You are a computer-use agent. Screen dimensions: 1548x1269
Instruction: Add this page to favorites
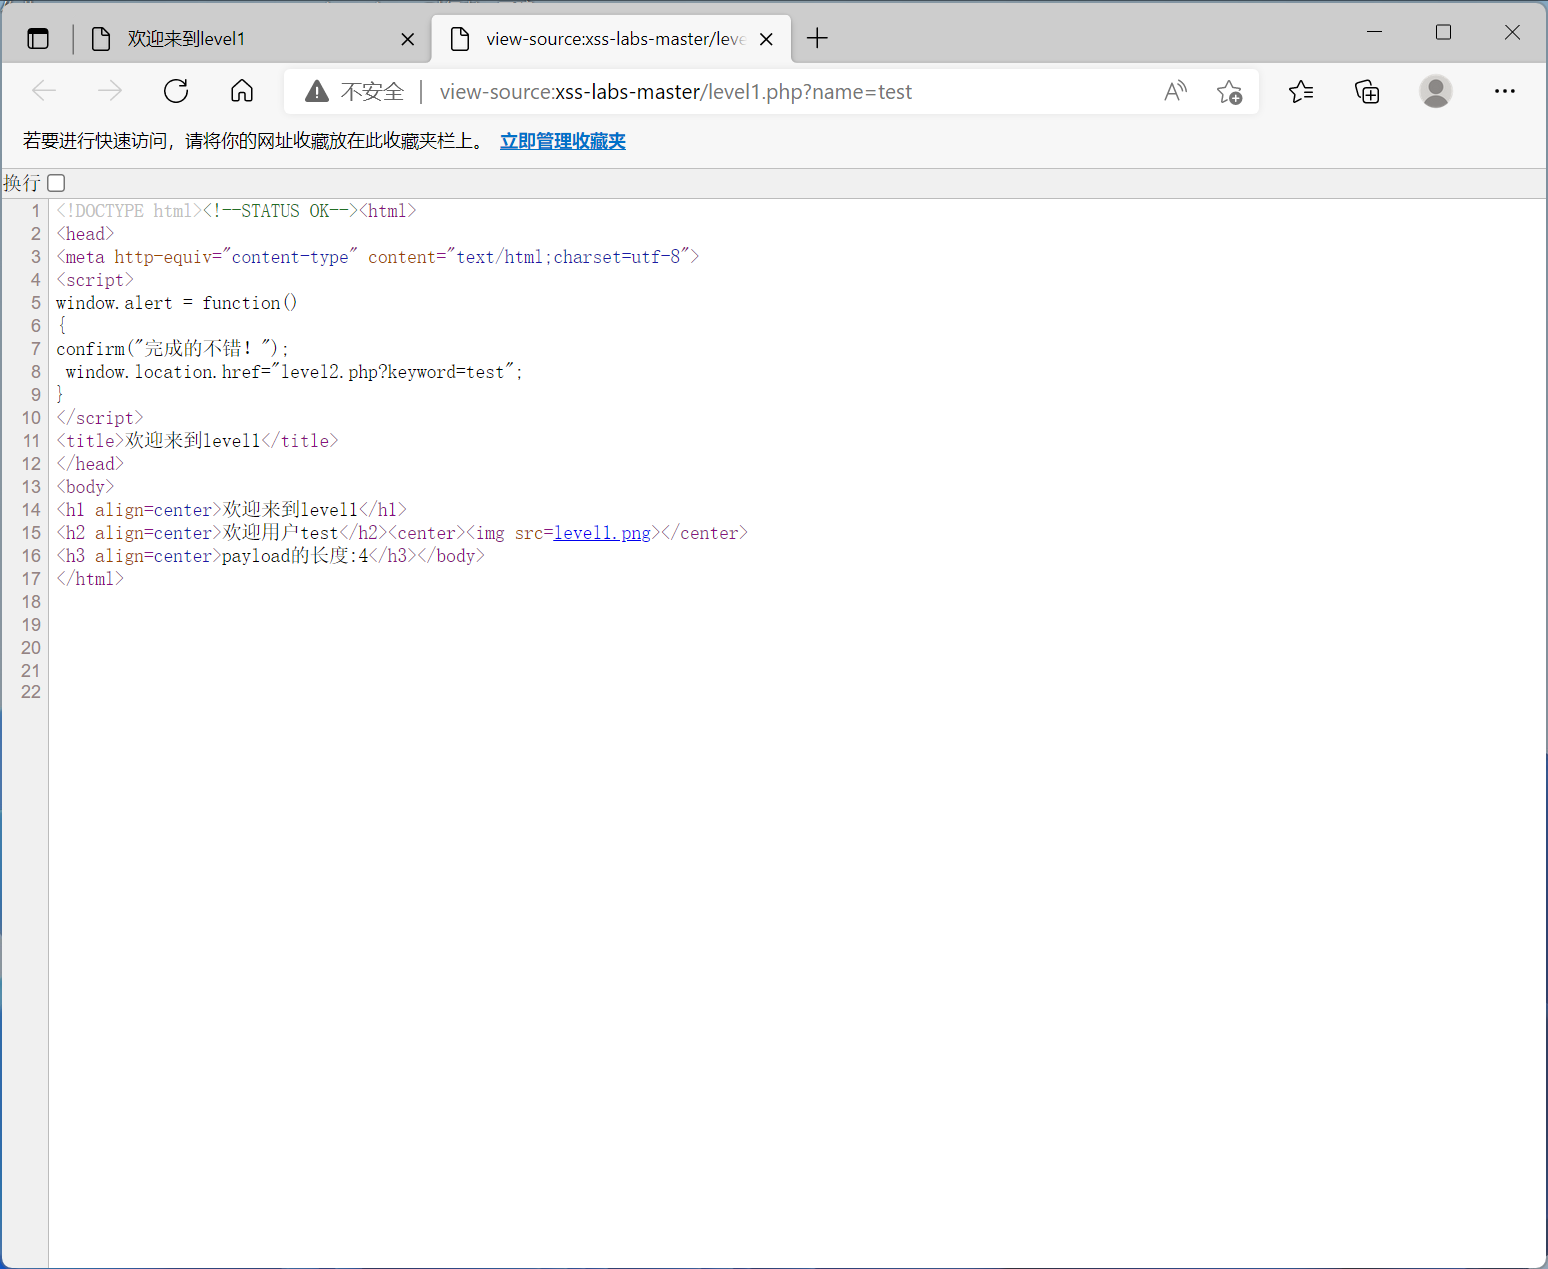pos(1229,92)
